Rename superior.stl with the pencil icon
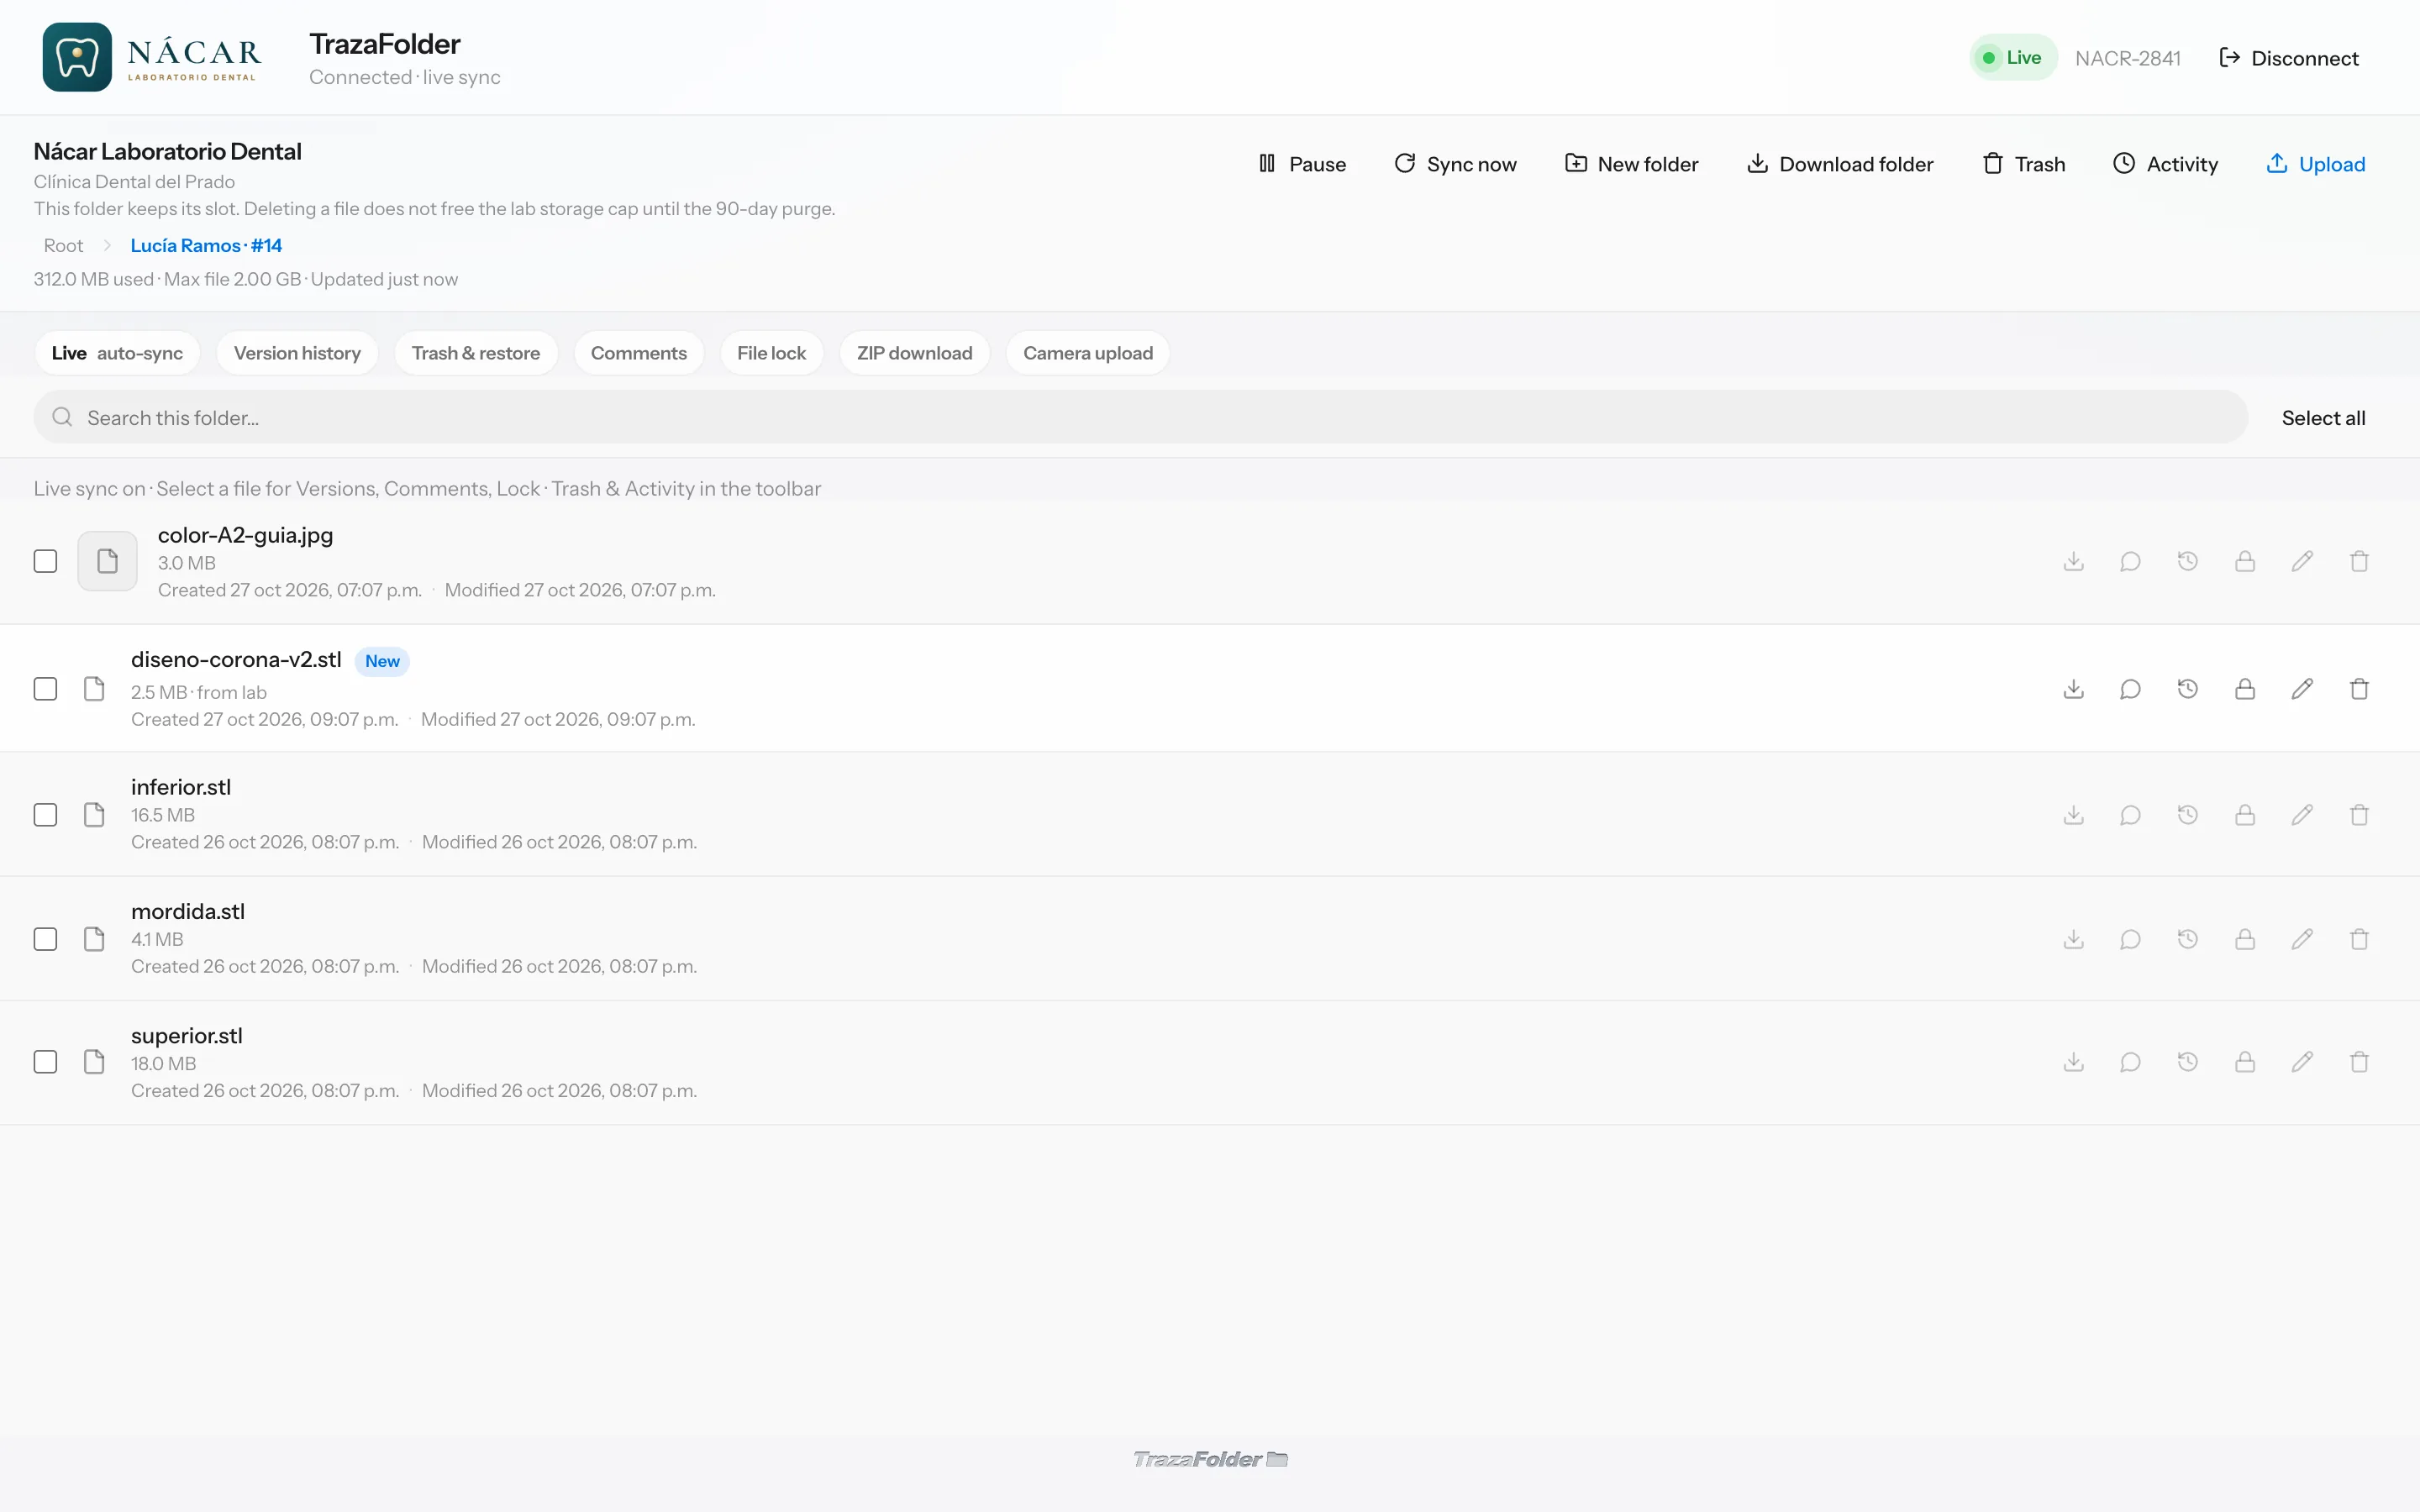 2302,1062
